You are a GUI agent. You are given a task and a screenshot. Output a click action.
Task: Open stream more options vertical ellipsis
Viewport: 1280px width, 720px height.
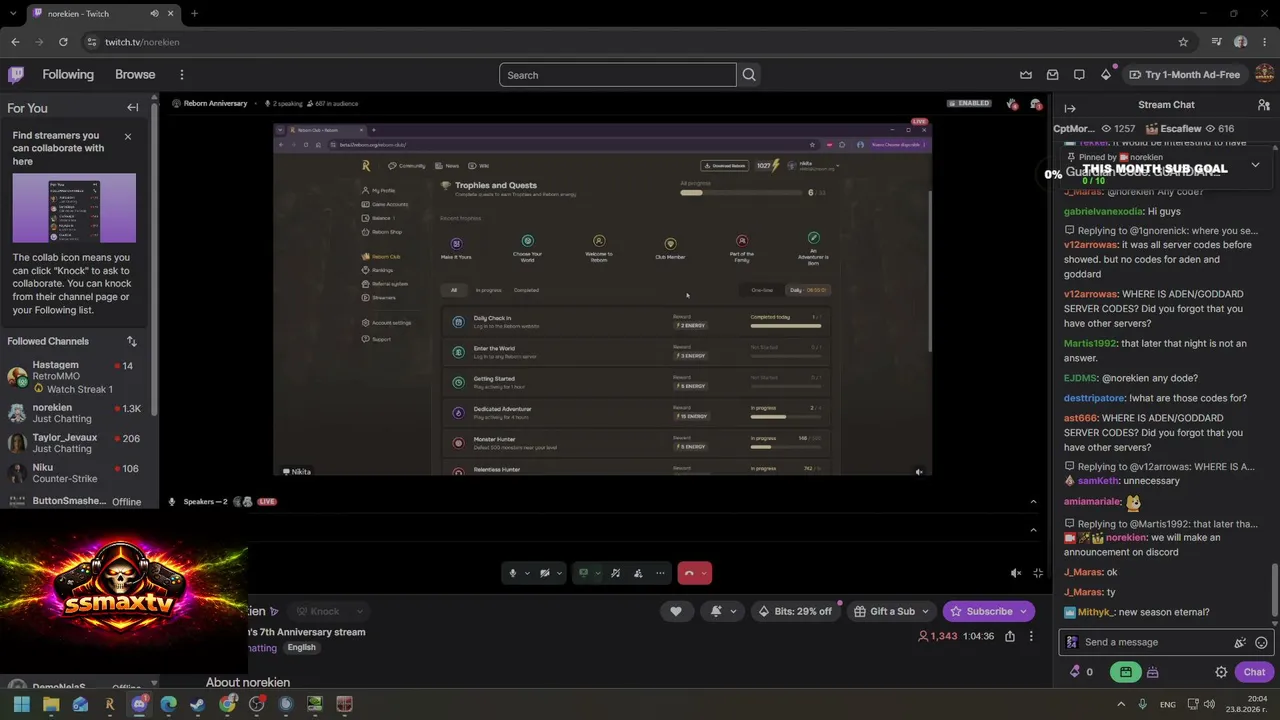click(x=1031, y=636)
